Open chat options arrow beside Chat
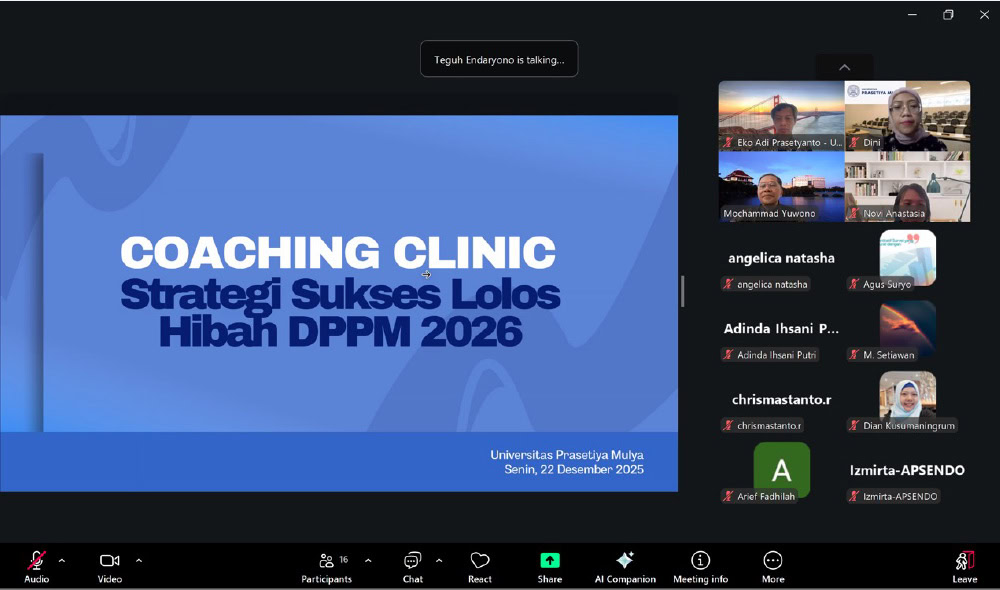Screen dimensions: 1000x590 point(439,561)
